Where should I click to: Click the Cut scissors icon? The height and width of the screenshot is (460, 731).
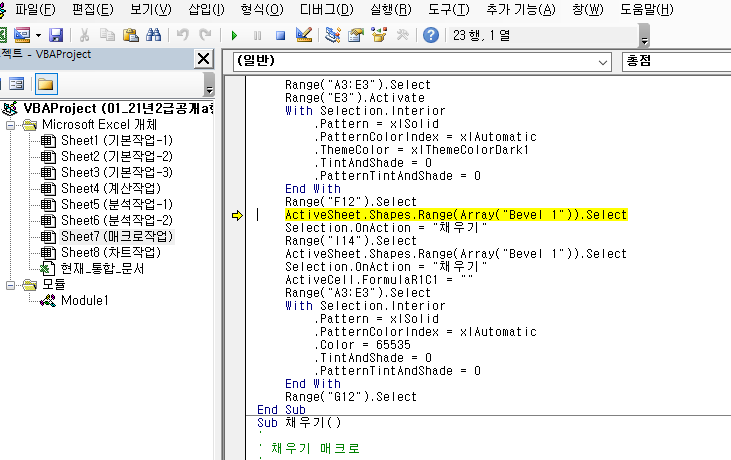84,35
